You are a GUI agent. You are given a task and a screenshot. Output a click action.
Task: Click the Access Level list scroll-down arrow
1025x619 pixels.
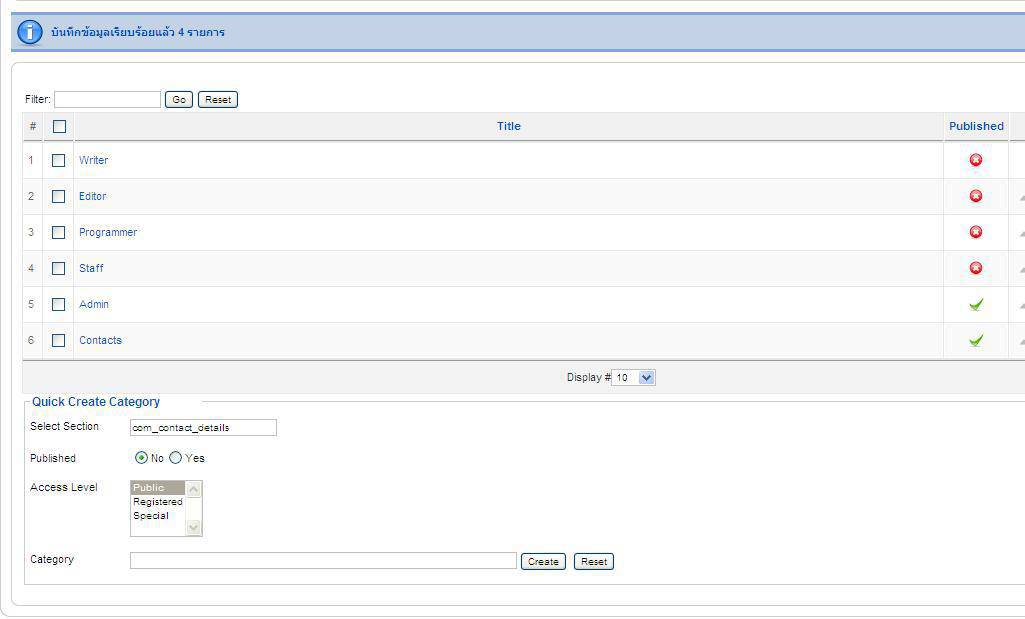[x=193, y=527]
